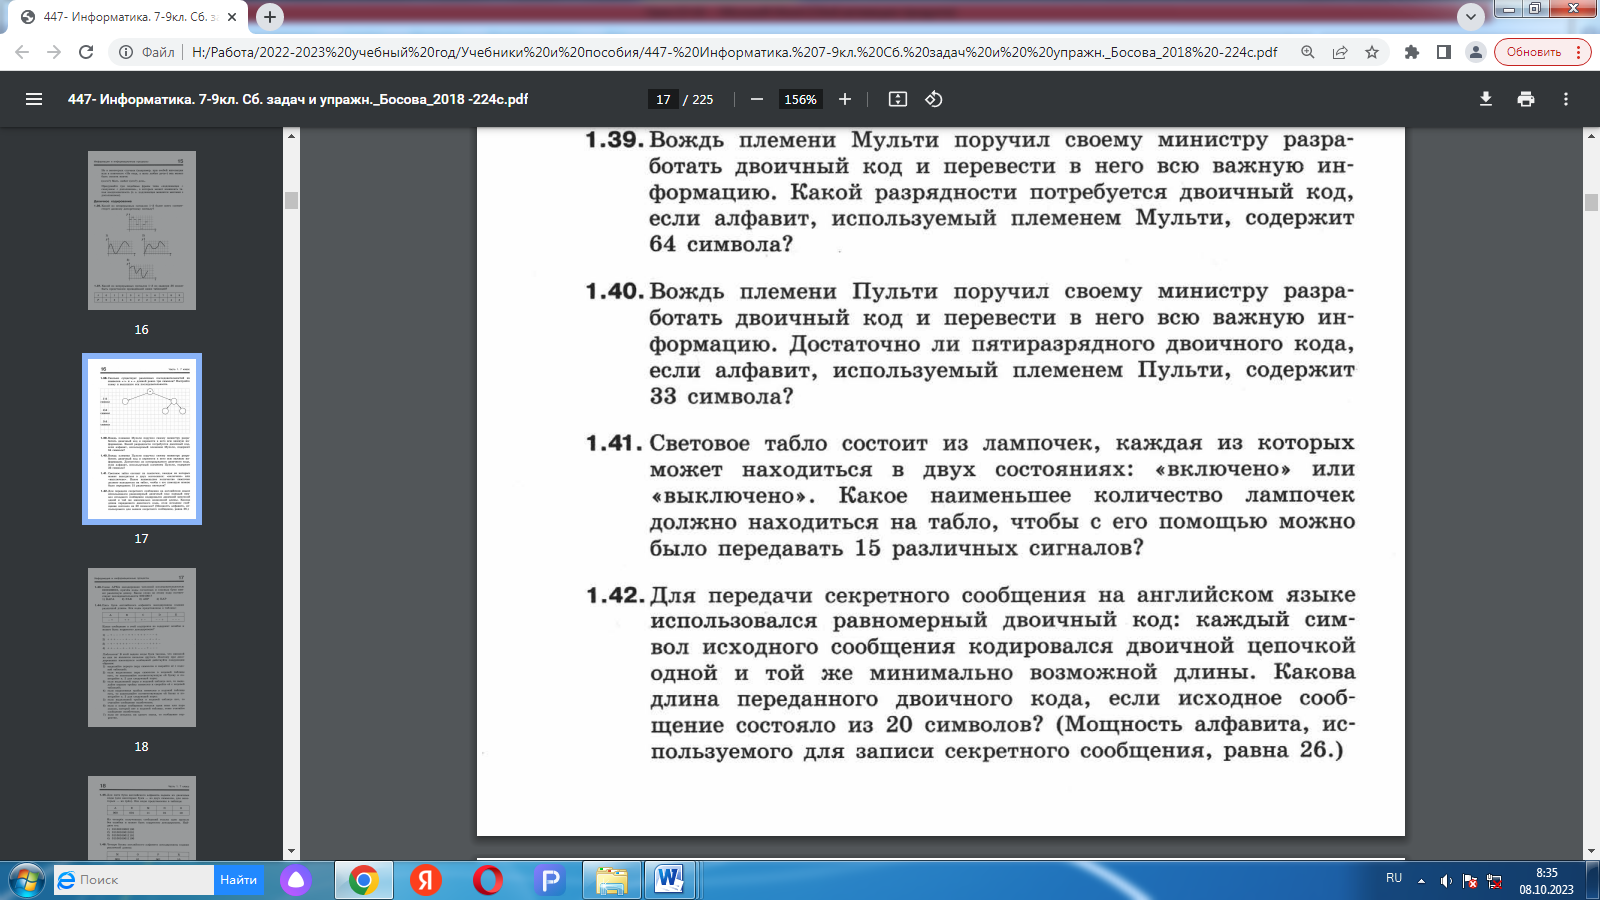The image size is (1600, 900).
Task: Click the Обновить update button
Action: click(x=1541, y=52)
